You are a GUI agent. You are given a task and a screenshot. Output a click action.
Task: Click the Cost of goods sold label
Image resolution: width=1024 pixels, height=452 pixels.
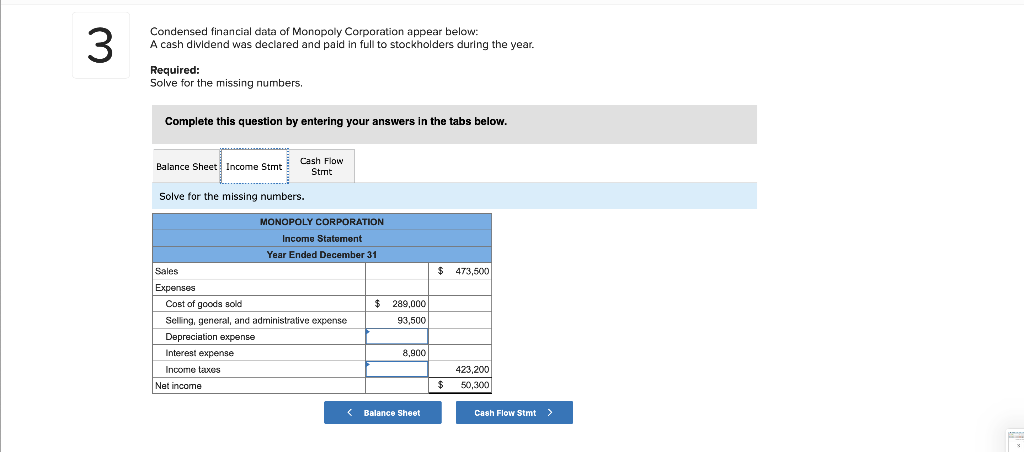click(x=204, y=304)
